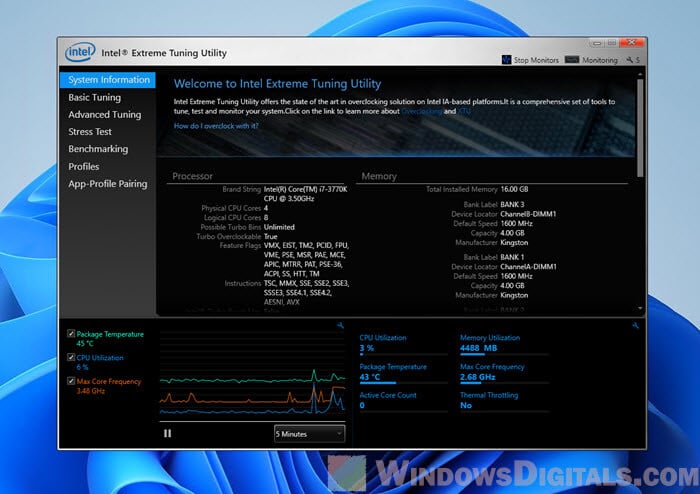Click the 'ChannelA-DIMM1' device locator value
700x494 pixels.
coord(529,267)
